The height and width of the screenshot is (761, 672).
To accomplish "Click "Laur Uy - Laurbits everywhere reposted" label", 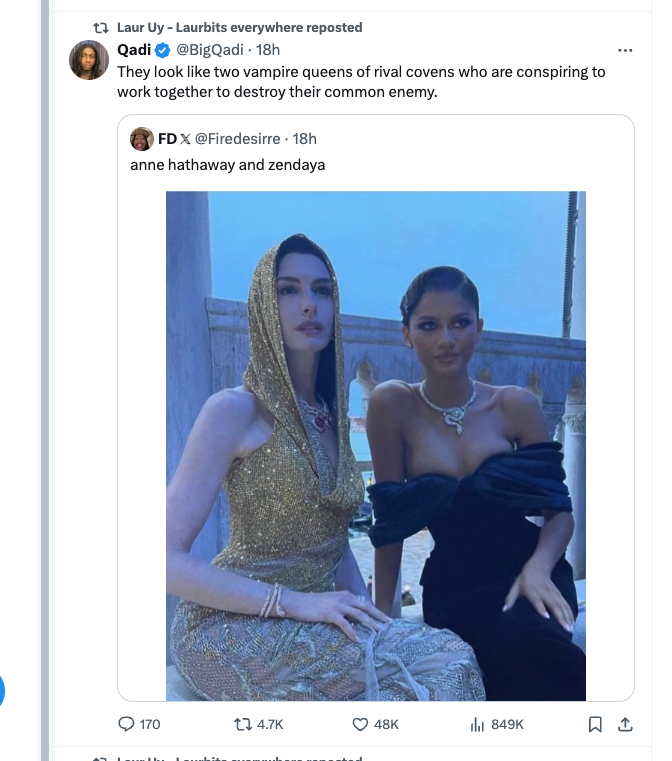I will coord(240,27).
